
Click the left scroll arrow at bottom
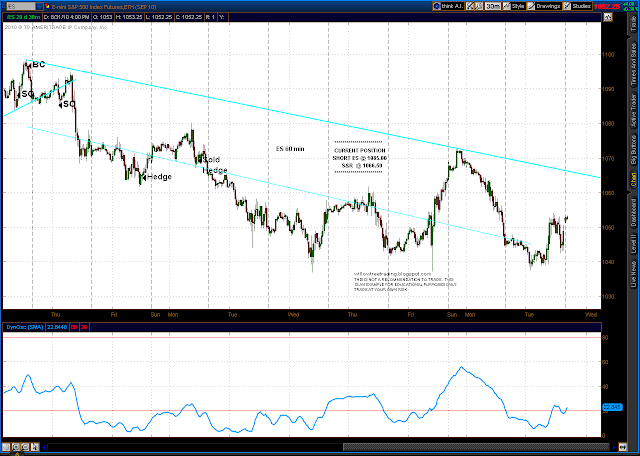[x=44, y=447]
